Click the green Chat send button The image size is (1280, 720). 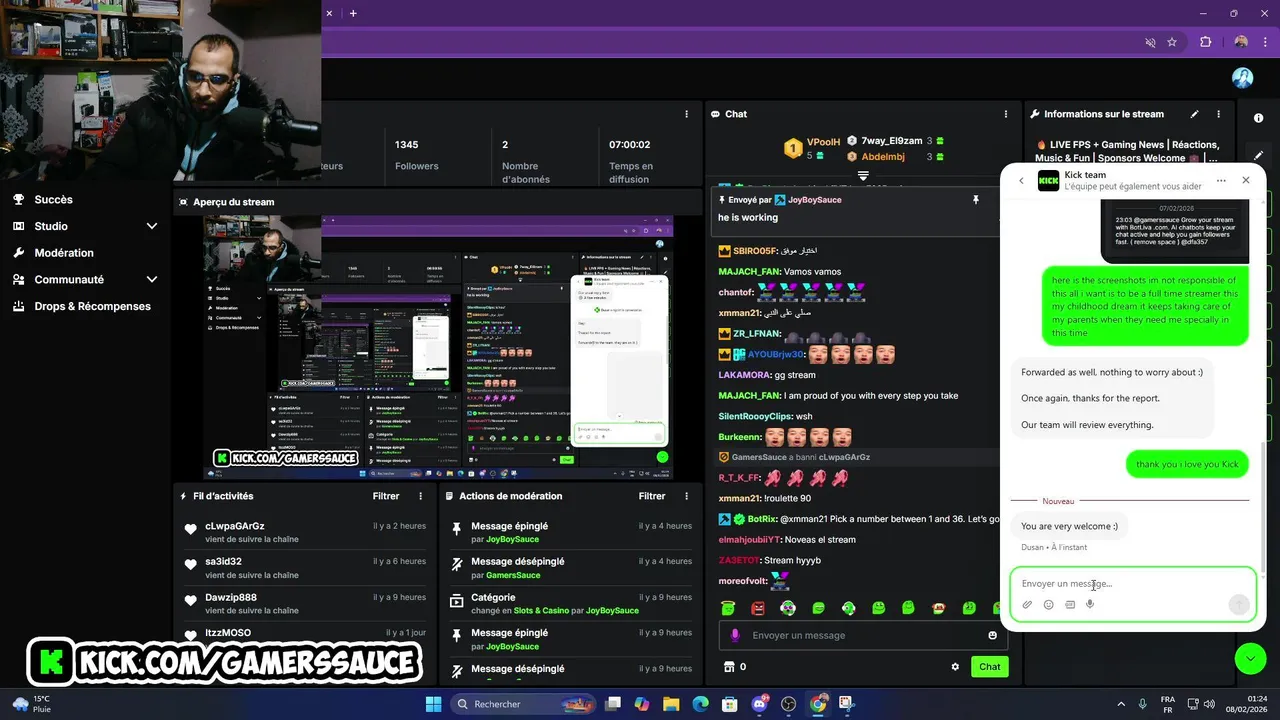(x=989, y=667)
